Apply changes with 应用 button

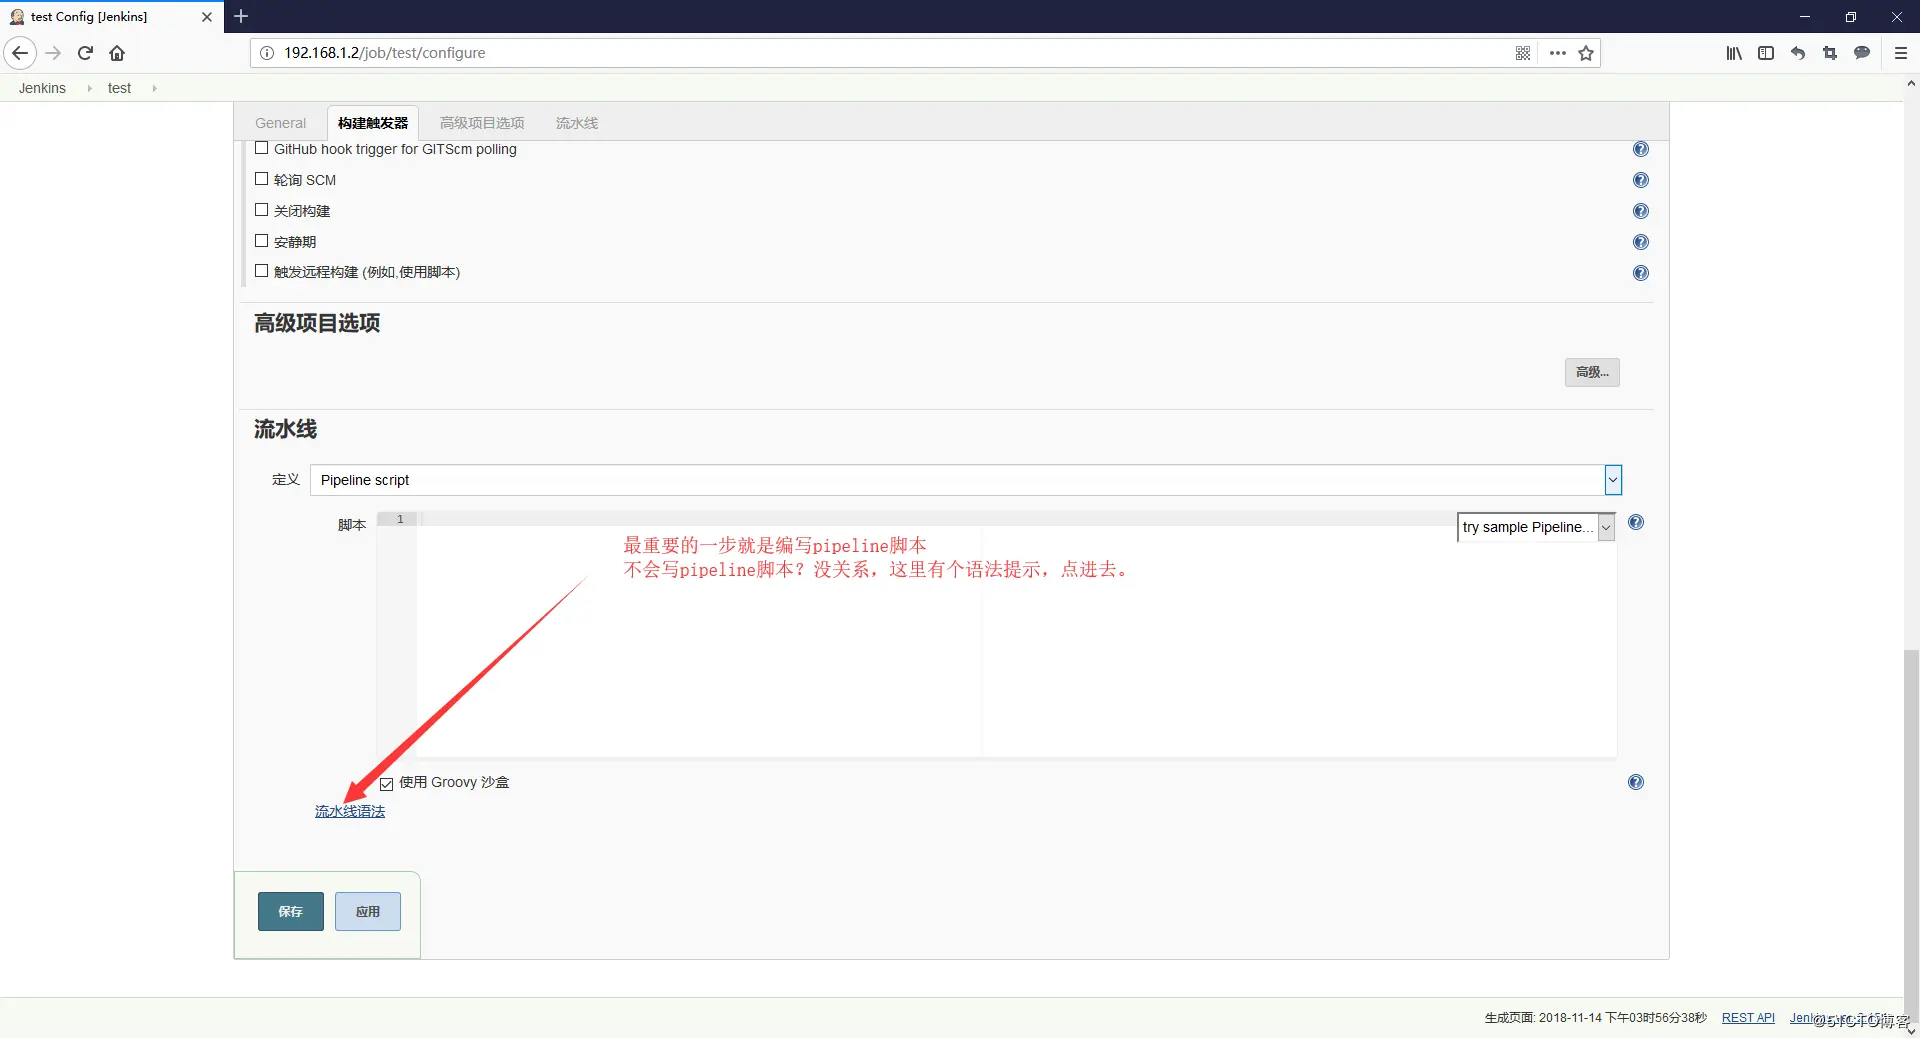[368, 911]
